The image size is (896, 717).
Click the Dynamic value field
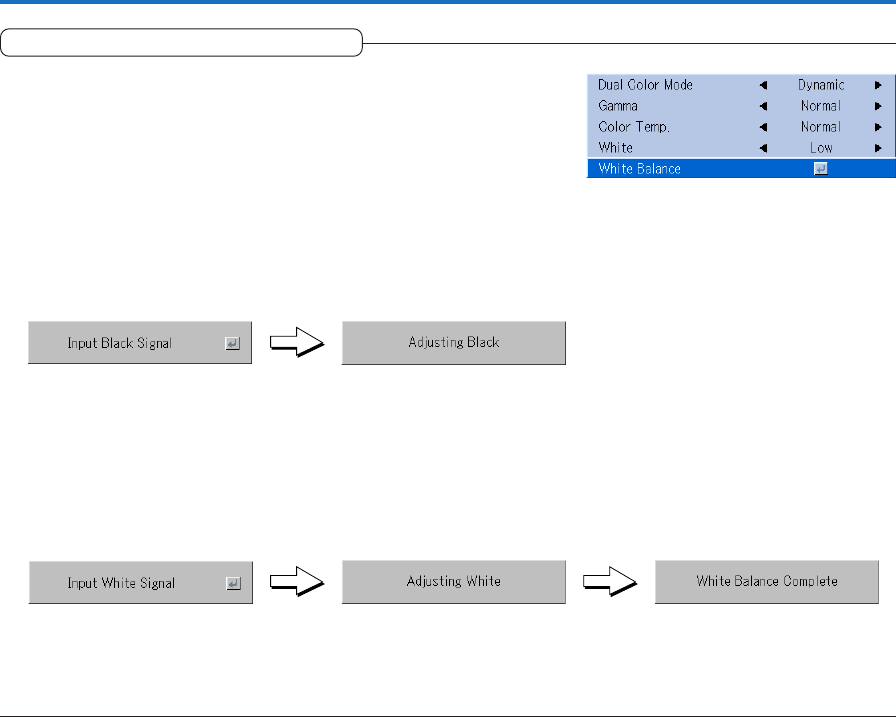[821, 85]
